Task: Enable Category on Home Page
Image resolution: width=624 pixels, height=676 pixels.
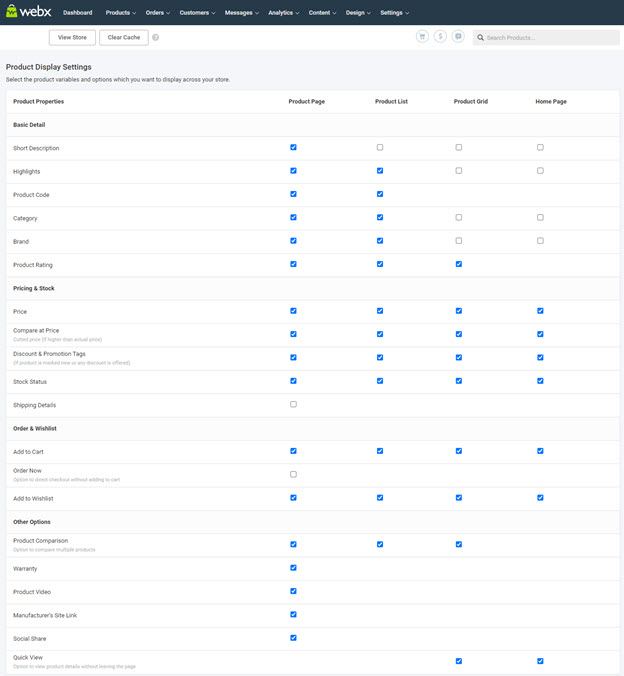Action: point(540,217)
